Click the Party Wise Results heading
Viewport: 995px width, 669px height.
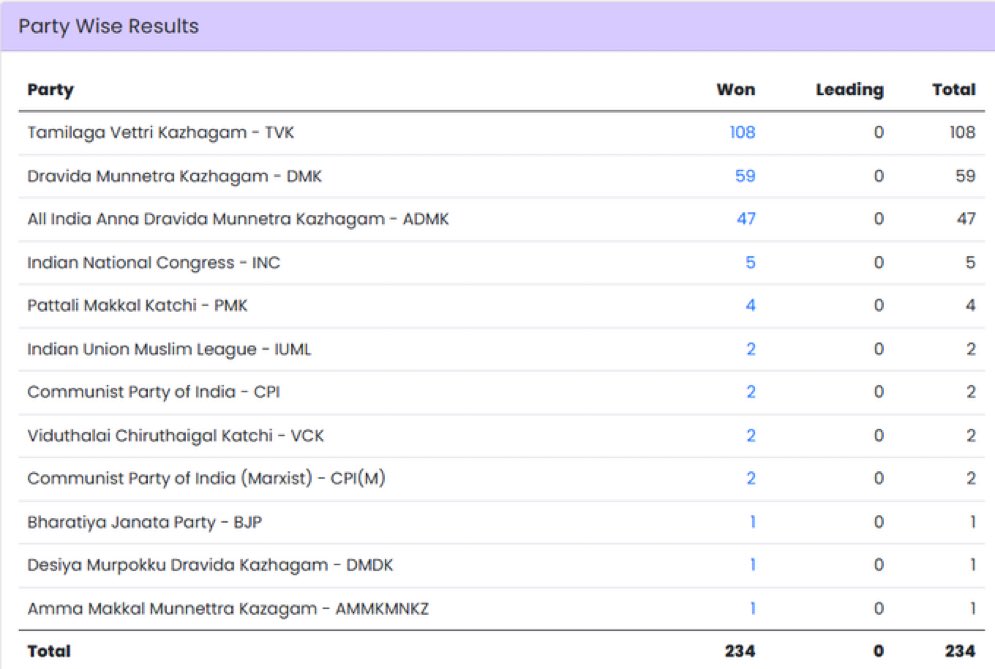[x=109, y=26]
